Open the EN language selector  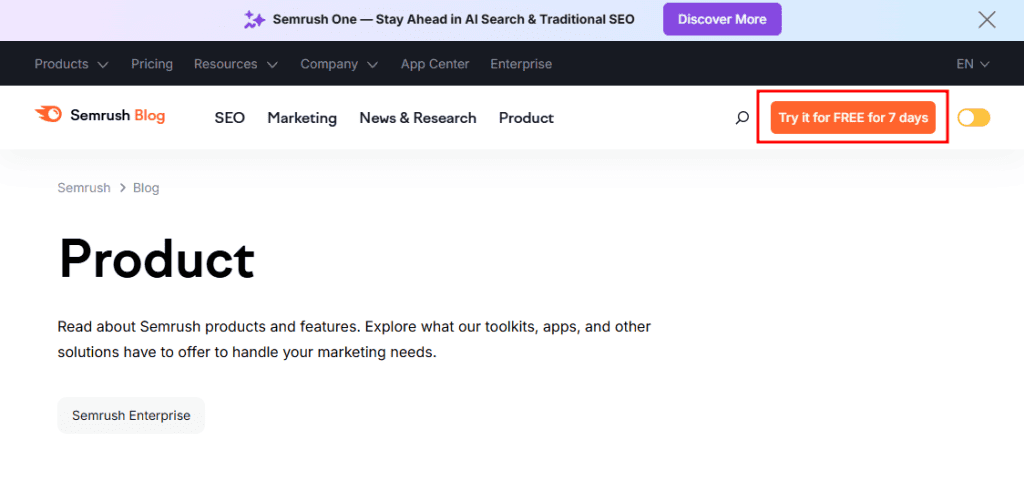click(973, 64)
